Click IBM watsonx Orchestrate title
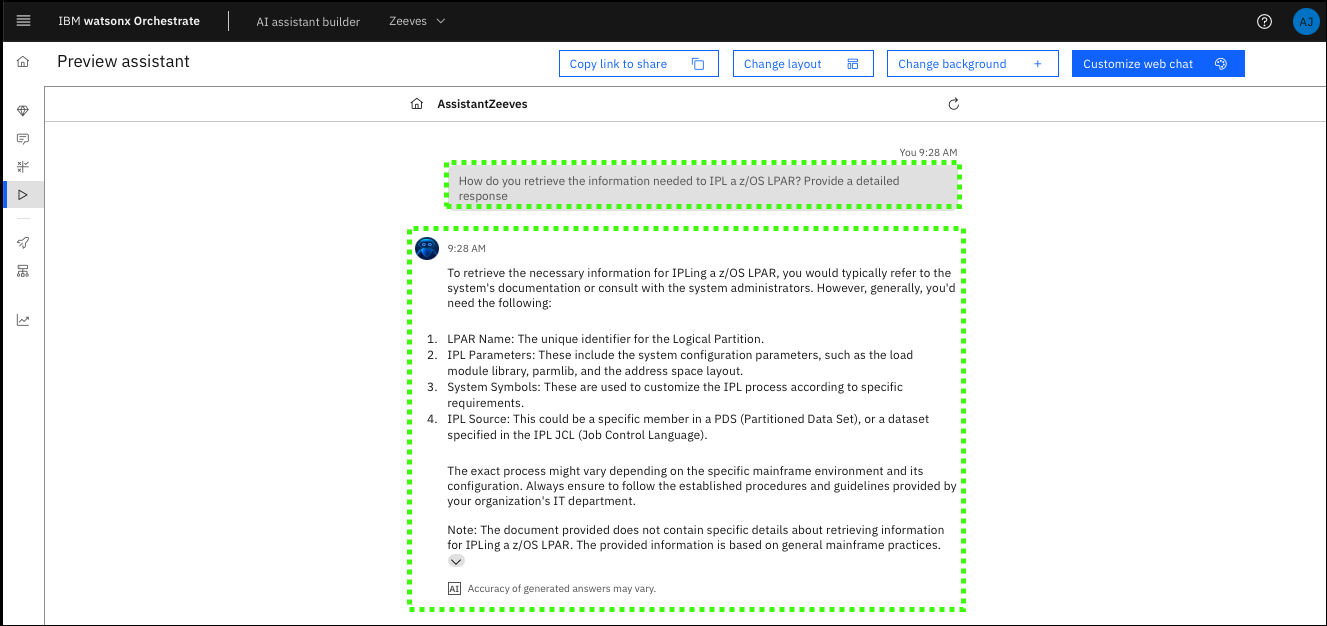The height and width of the screenshot is (626, 1327). (x=129, y=21)
